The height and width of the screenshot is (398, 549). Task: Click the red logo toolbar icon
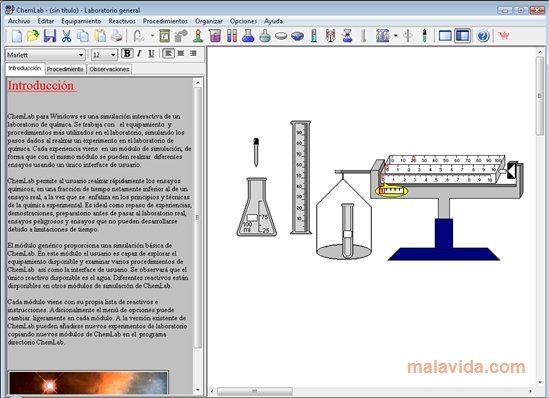(x=503, y=36)
